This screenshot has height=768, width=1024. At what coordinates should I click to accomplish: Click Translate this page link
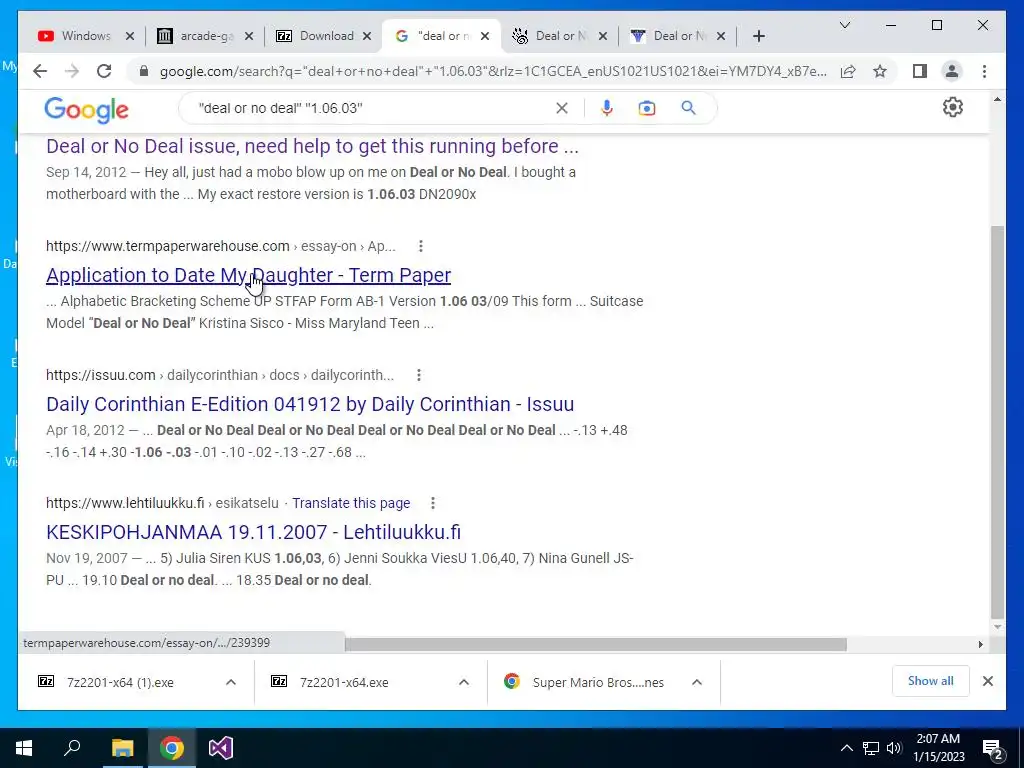351,503
